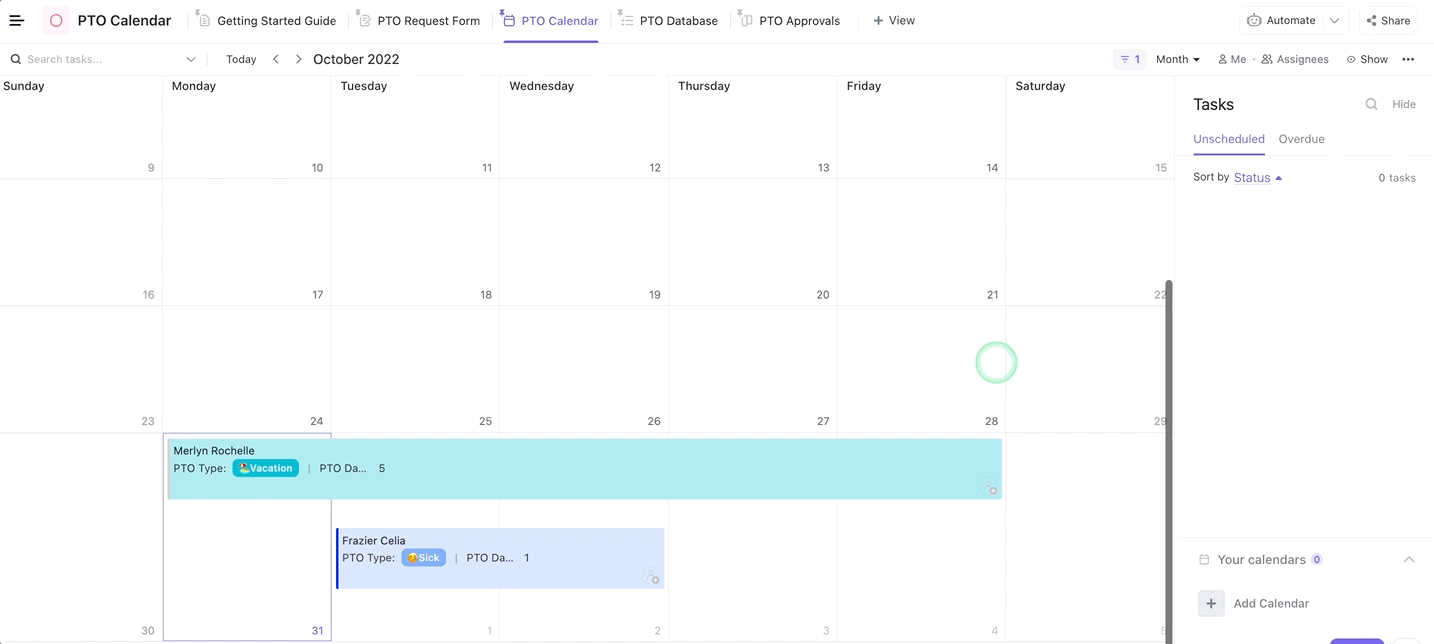Click the Sick PTO type tag
This screenshot has height=644, width=1434.
424,558
